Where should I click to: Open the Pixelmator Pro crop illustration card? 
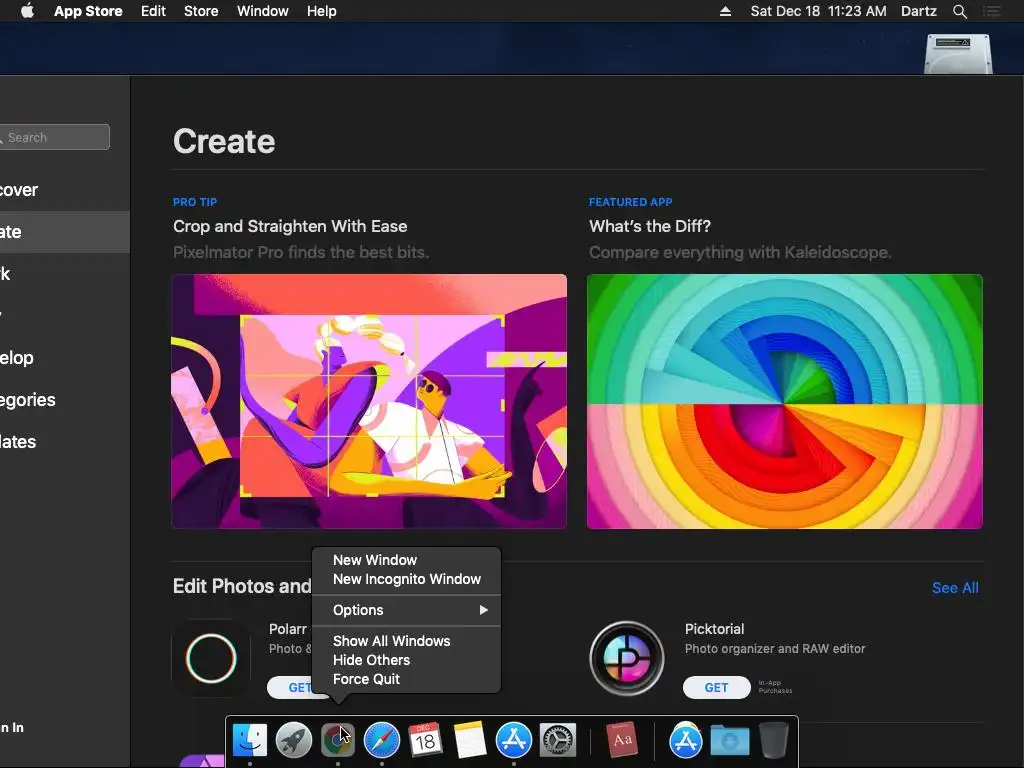369,401
